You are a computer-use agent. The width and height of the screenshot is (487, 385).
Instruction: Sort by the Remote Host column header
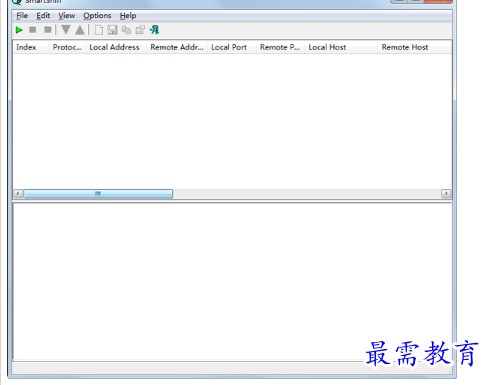(415, 47)
